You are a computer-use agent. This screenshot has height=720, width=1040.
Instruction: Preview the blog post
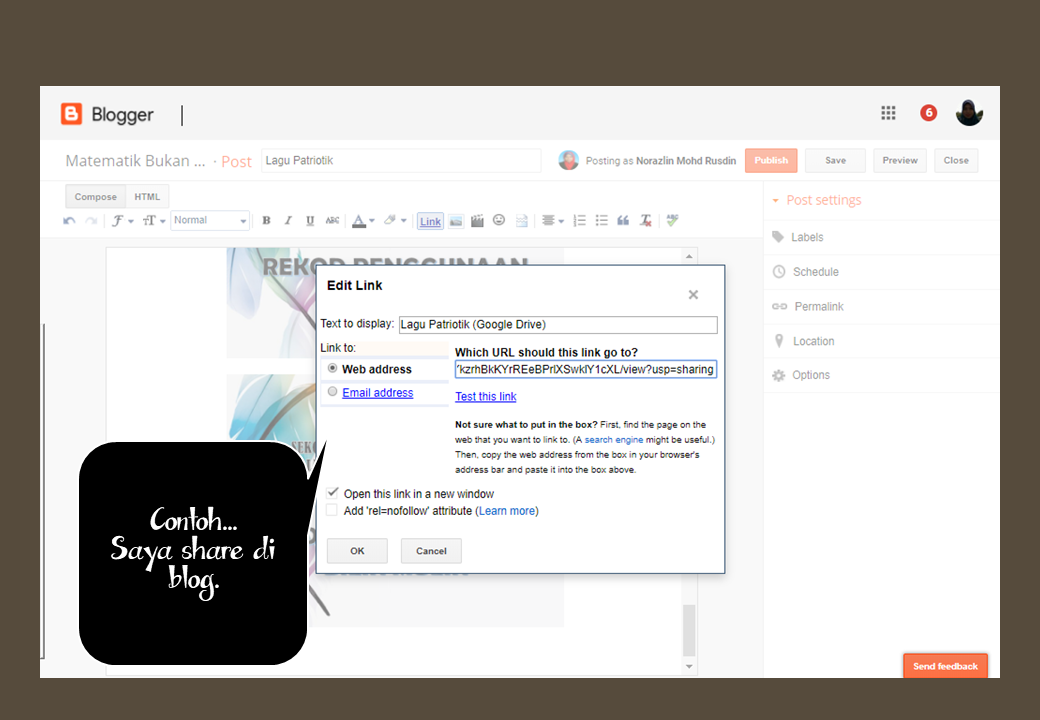[x=900, y=160]
